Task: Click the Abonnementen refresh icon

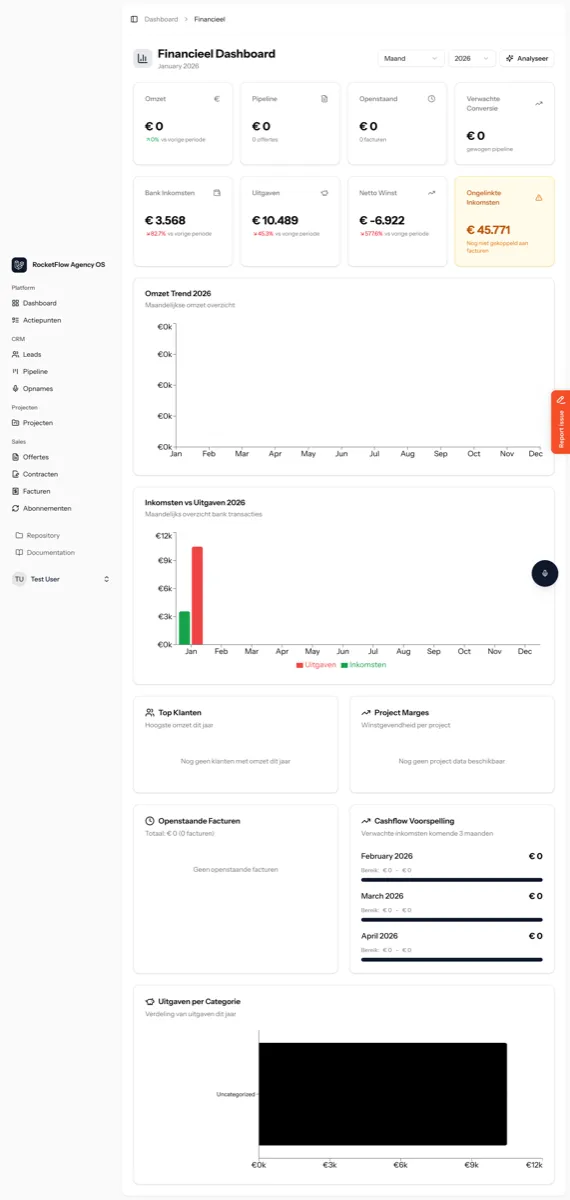Action: tap(15, 508)
